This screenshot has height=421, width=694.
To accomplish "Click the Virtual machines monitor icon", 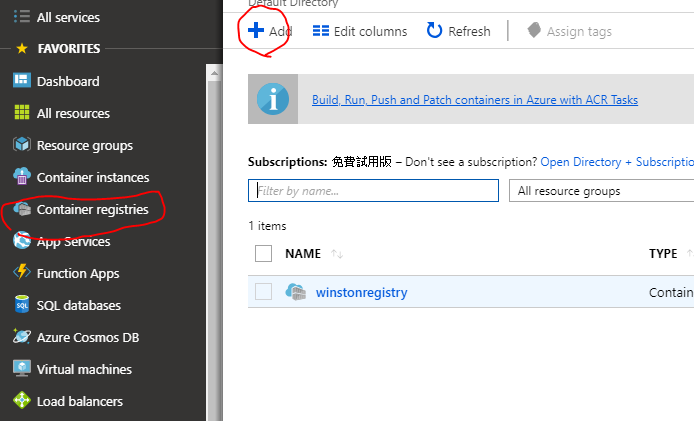I will 22,368.
